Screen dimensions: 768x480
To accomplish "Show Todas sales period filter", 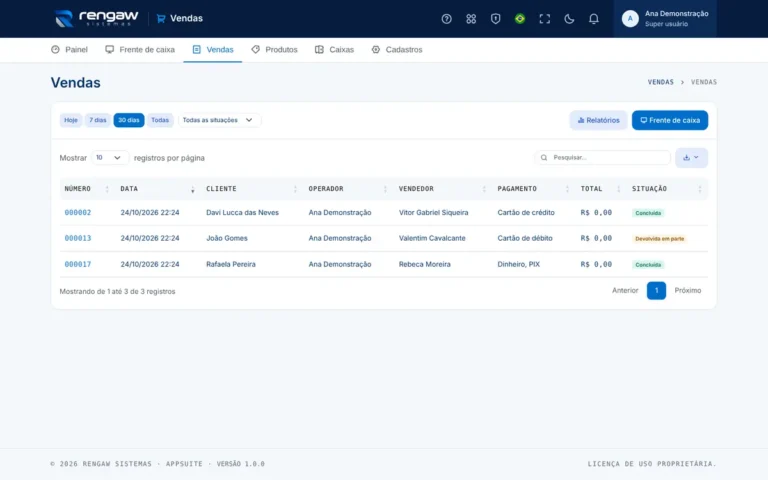I will pos(160,120).
